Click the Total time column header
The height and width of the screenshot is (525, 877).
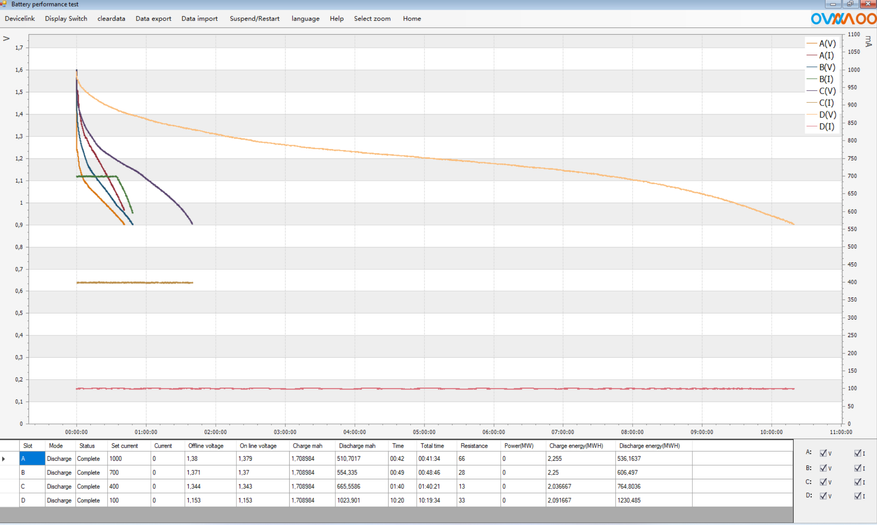436,446
